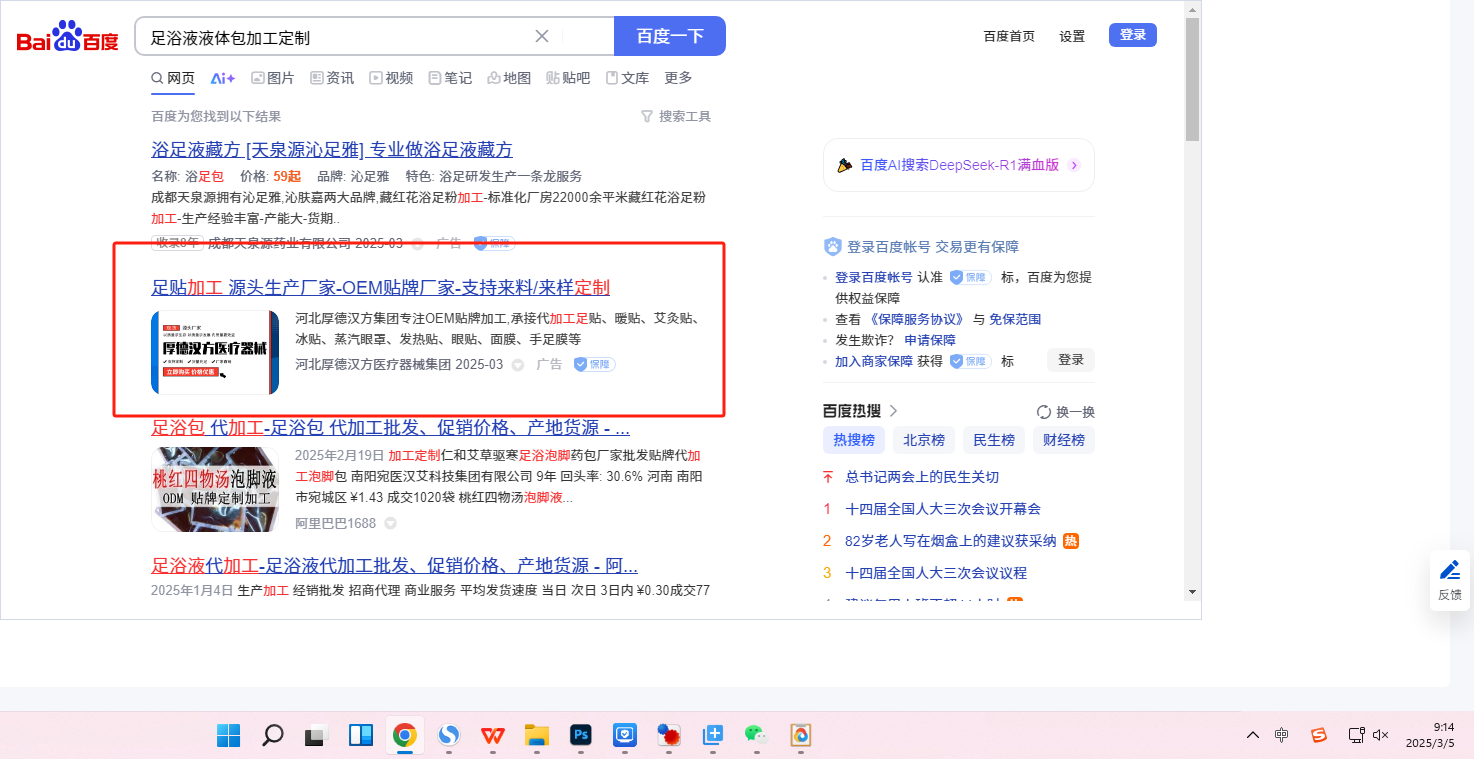Open the 足贴加工 源头生产厂家 result link
The image size is (1474, 759).
(380, 288)
